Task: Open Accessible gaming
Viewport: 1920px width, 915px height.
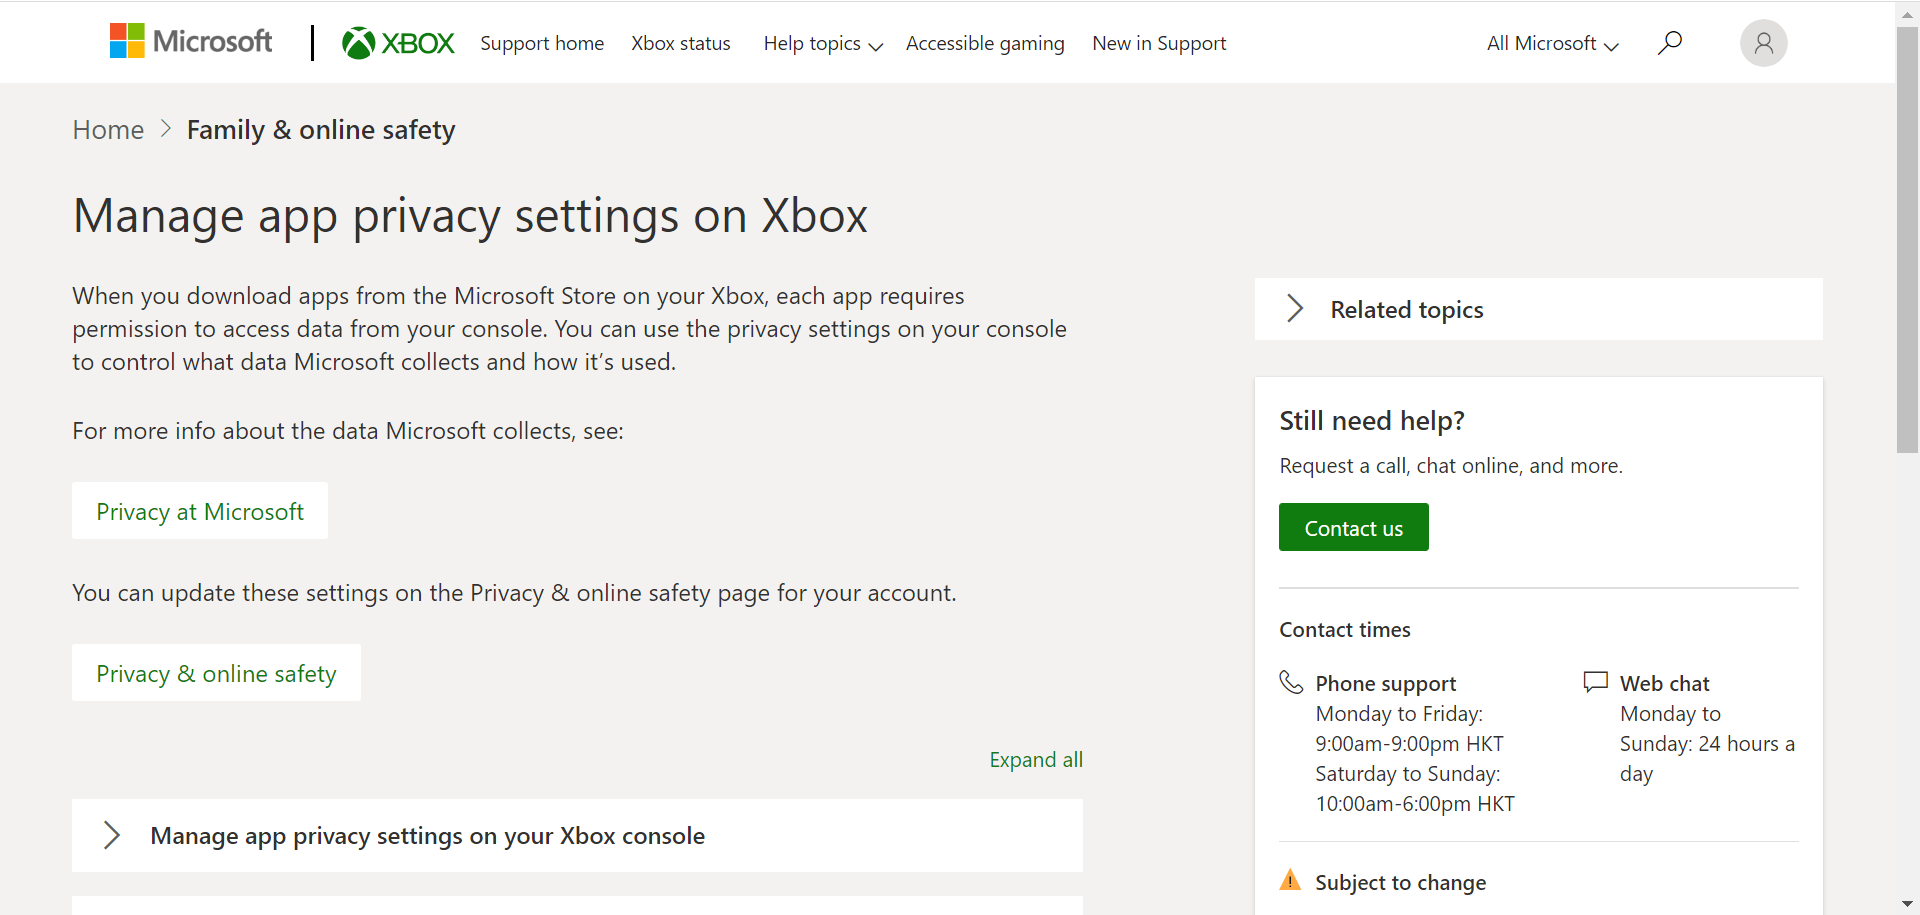Action: tap(985, 43)
